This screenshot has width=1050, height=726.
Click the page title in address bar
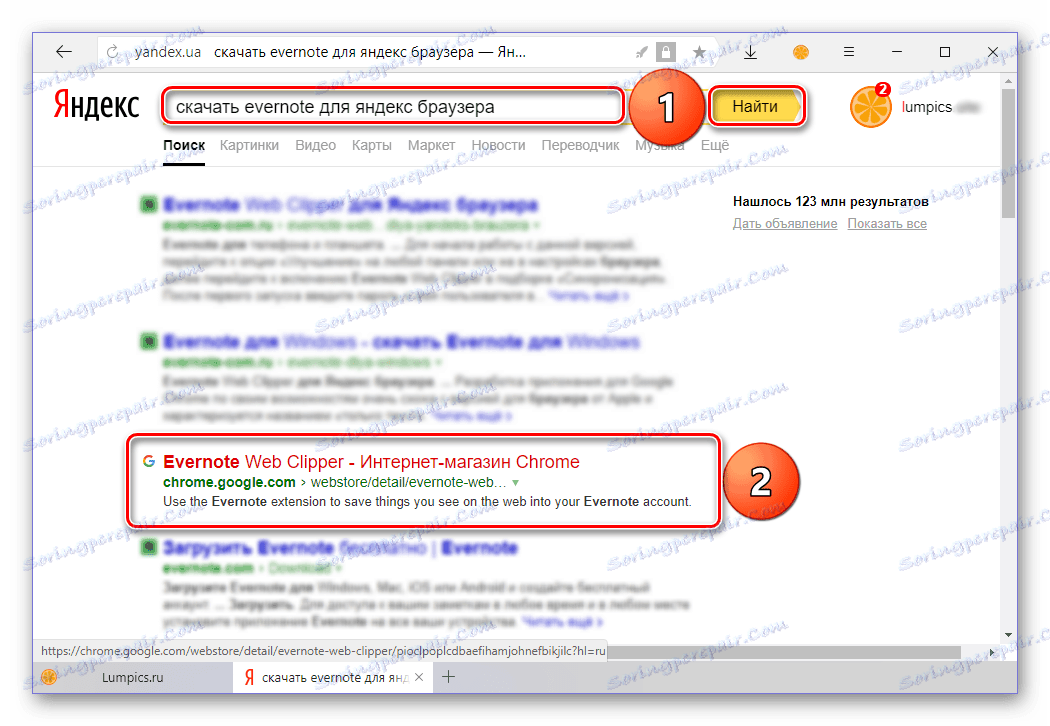[370, 52]
